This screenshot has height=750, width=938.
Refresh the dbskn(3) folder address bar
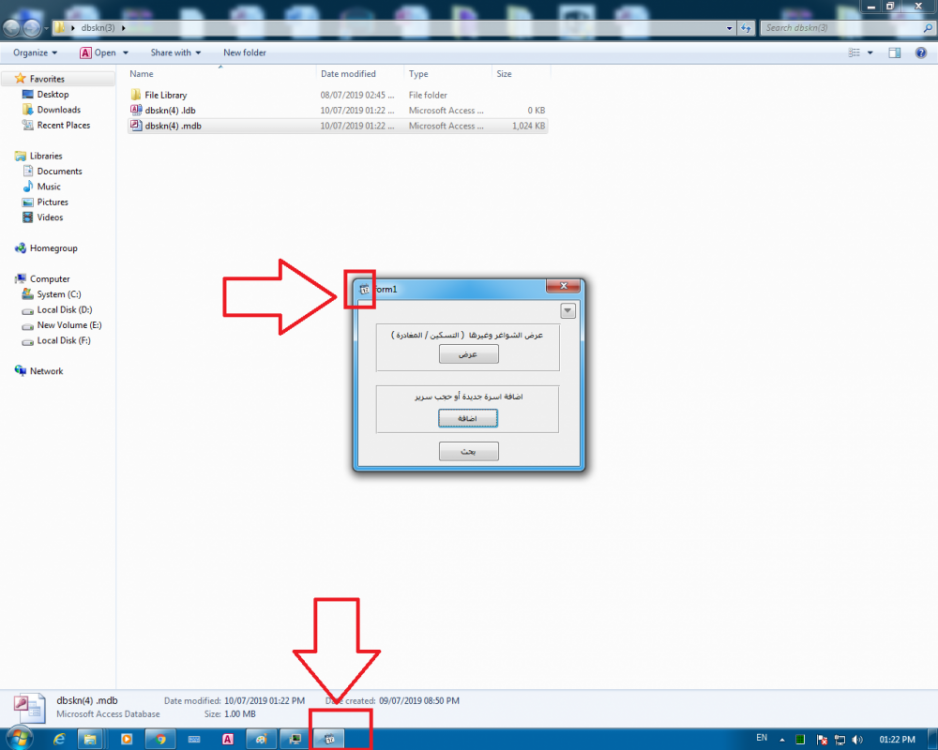point(746,28)
